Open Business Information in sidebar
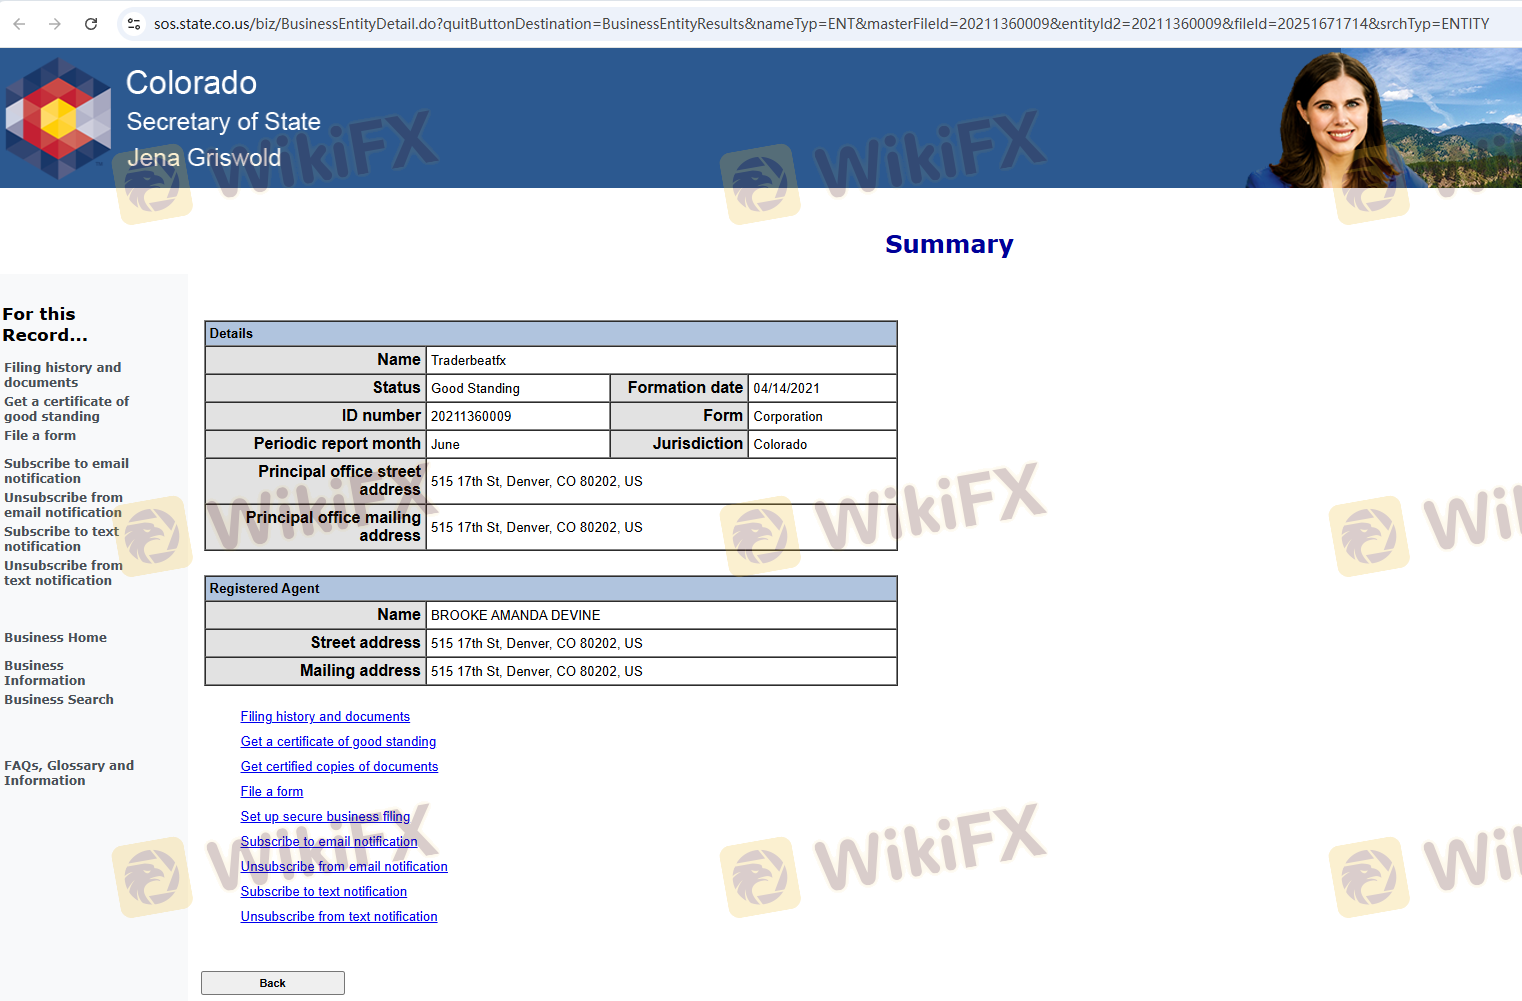 [x=44, y=673]
